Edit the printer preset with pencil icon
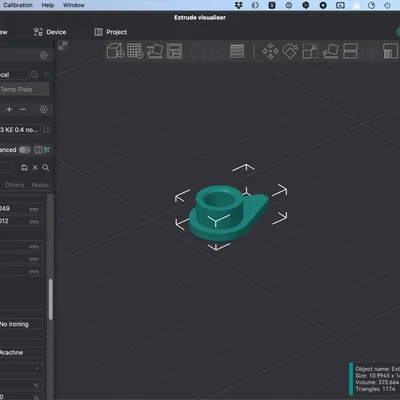 35,74
